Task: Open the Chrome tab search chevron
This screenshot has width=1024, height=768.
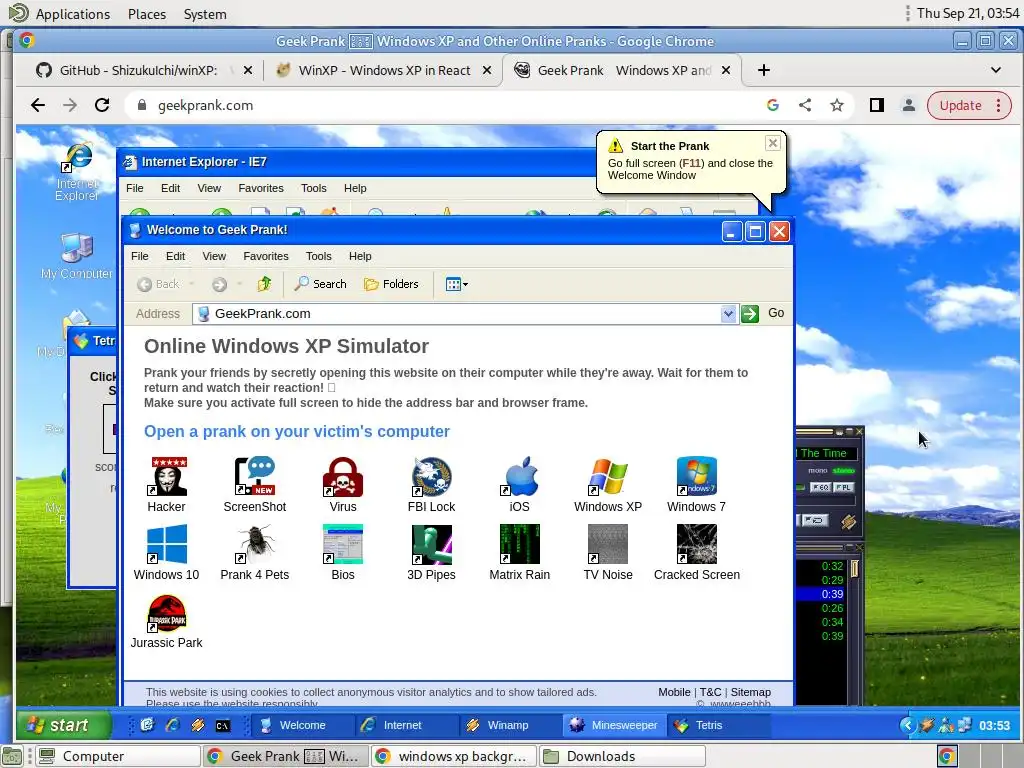Action: click(x=996, y=70)
